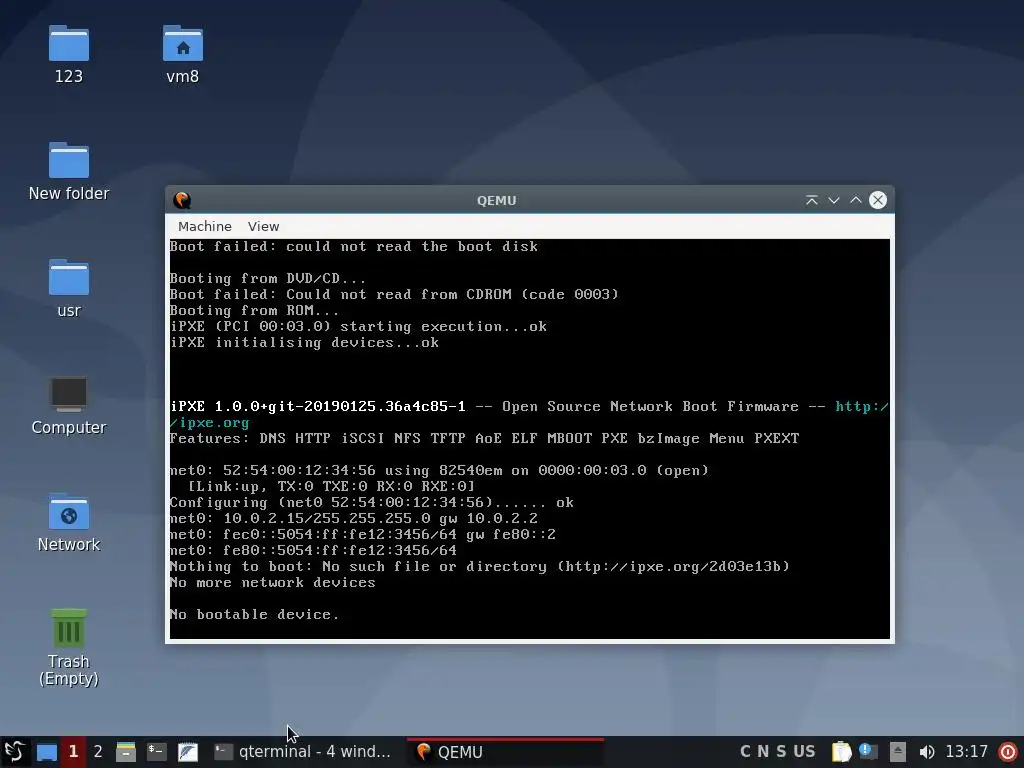Screen dimensions: 1024x768
Task: Click the 'iPXE initialising devices...ok' line
Action: point(304,342)
